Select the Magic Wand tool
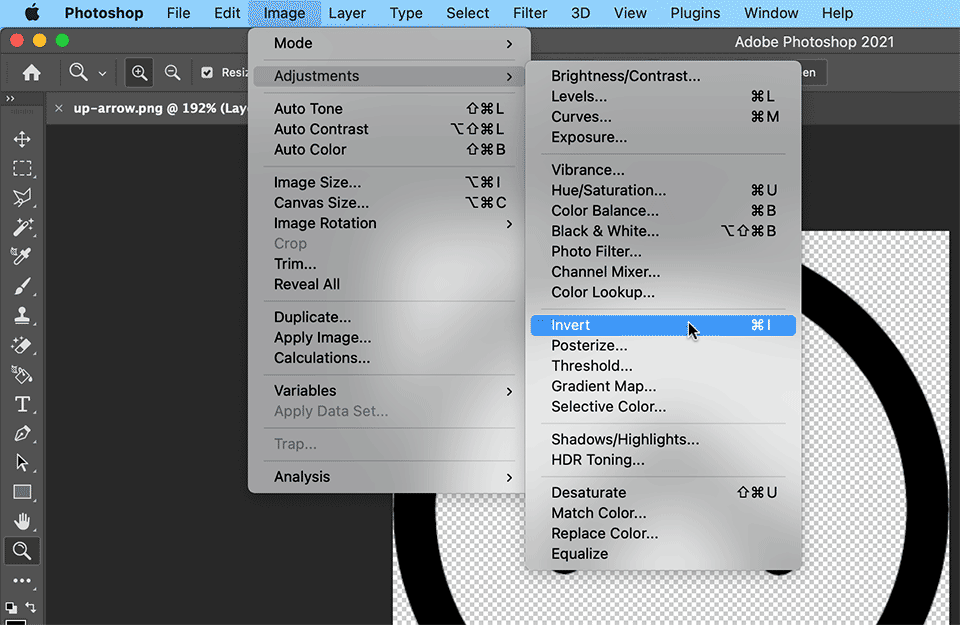 point(22,227)
